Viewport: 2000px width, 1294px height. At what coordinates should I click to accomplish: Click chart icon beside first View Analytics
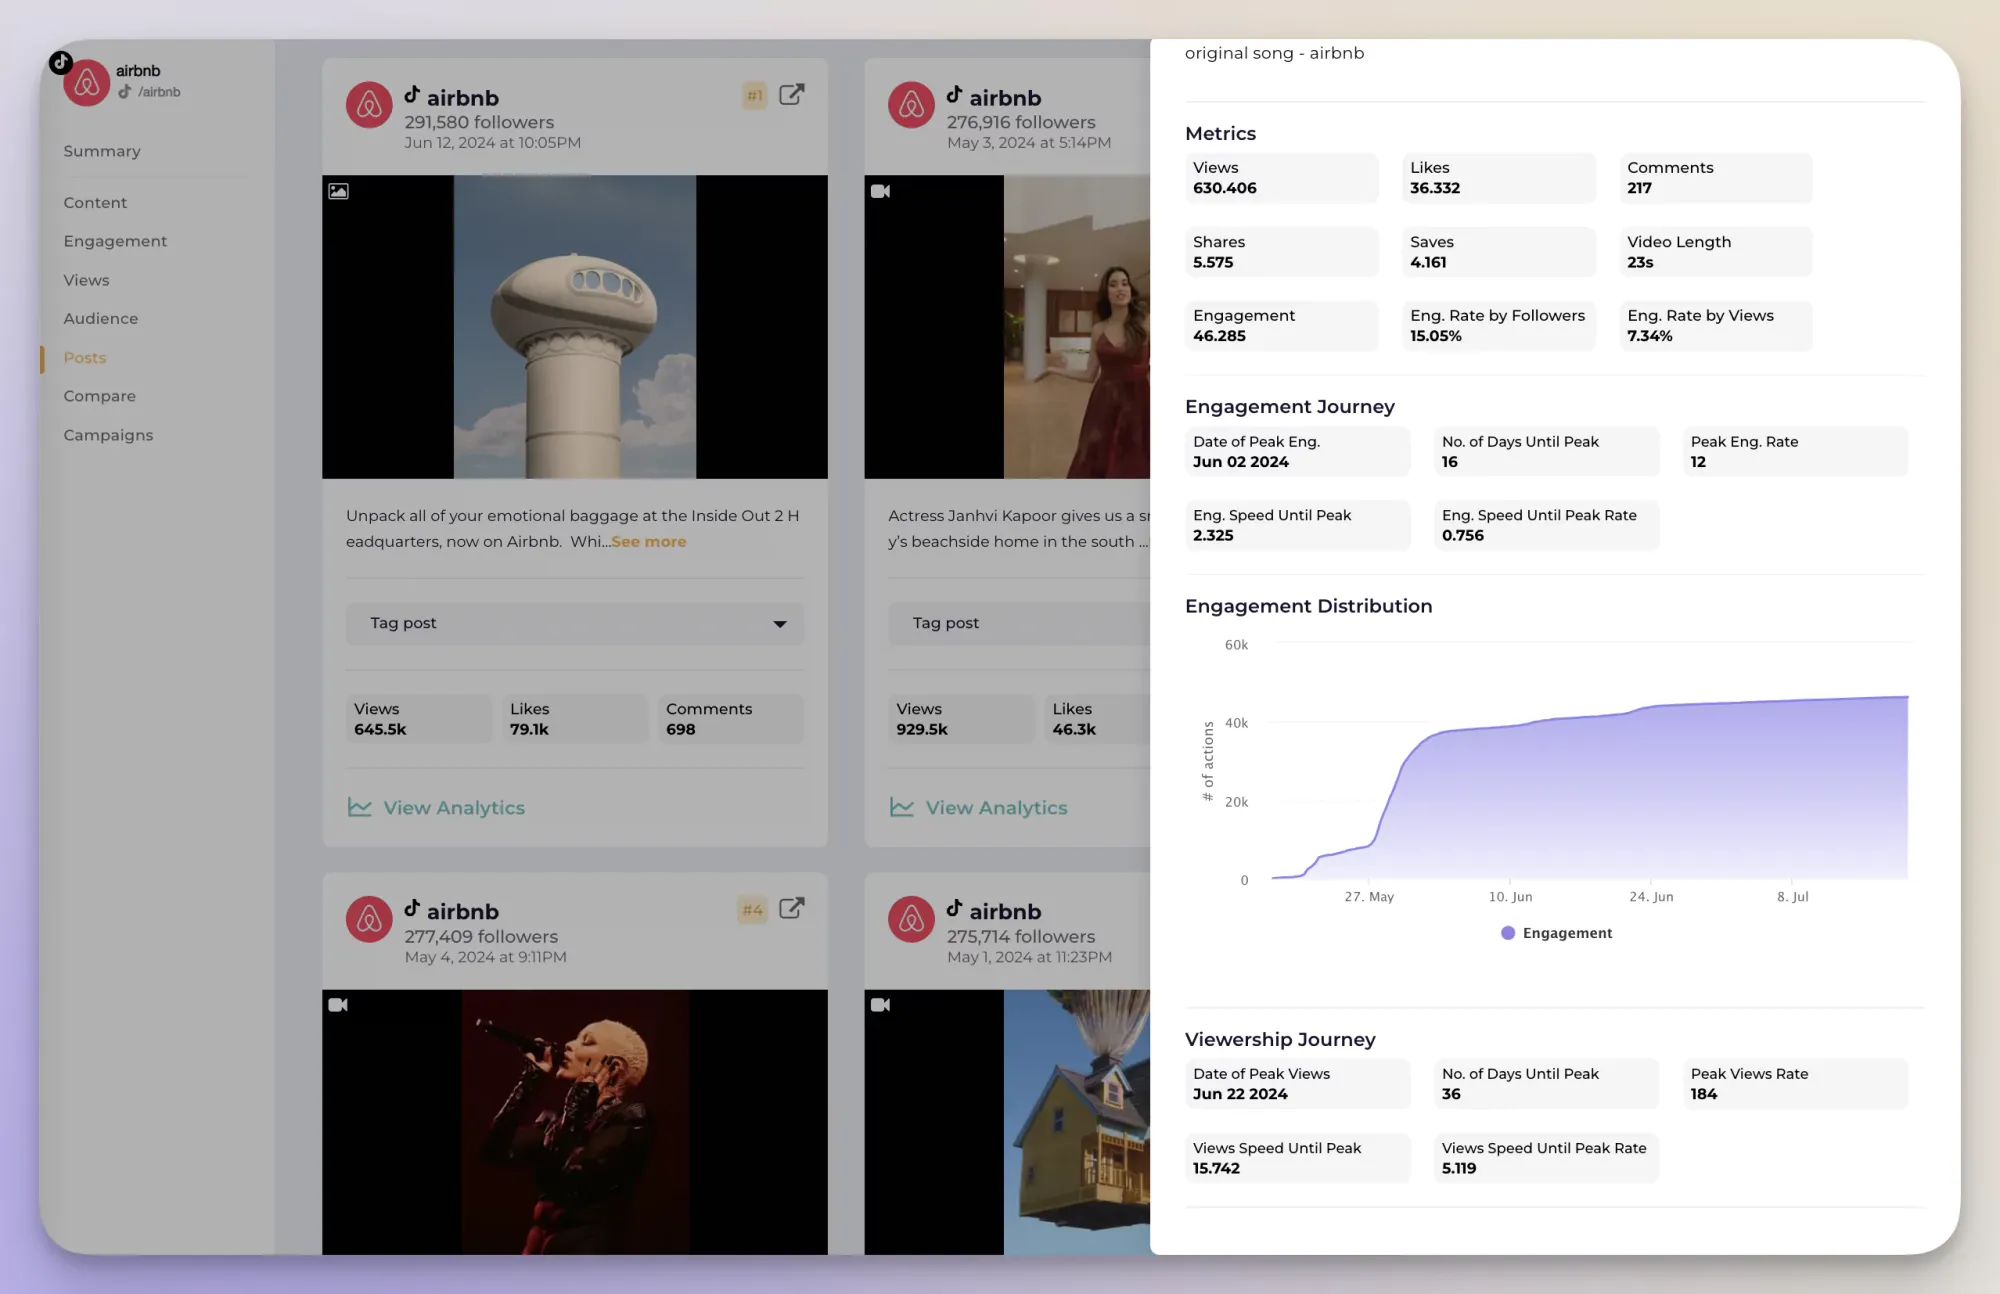359,807
